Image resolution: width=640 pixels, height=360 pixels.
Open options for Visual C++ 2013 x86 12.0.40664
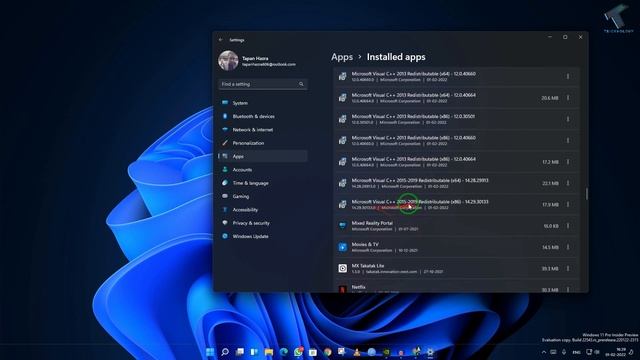tap(568, 162)
